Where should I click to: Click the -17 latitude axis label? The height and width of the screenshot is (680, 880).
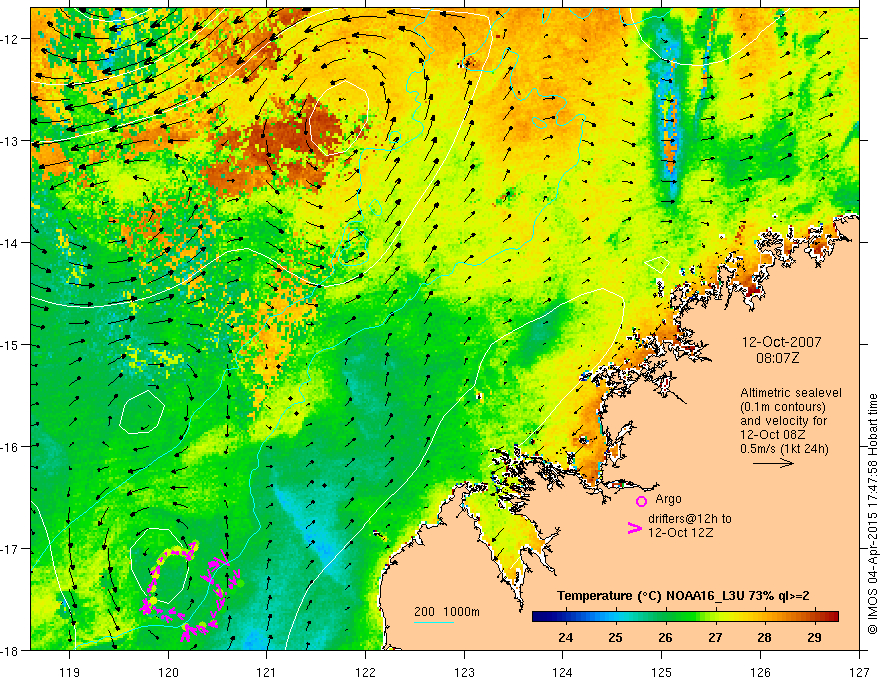pyautogui.click(x=11, y=549)
